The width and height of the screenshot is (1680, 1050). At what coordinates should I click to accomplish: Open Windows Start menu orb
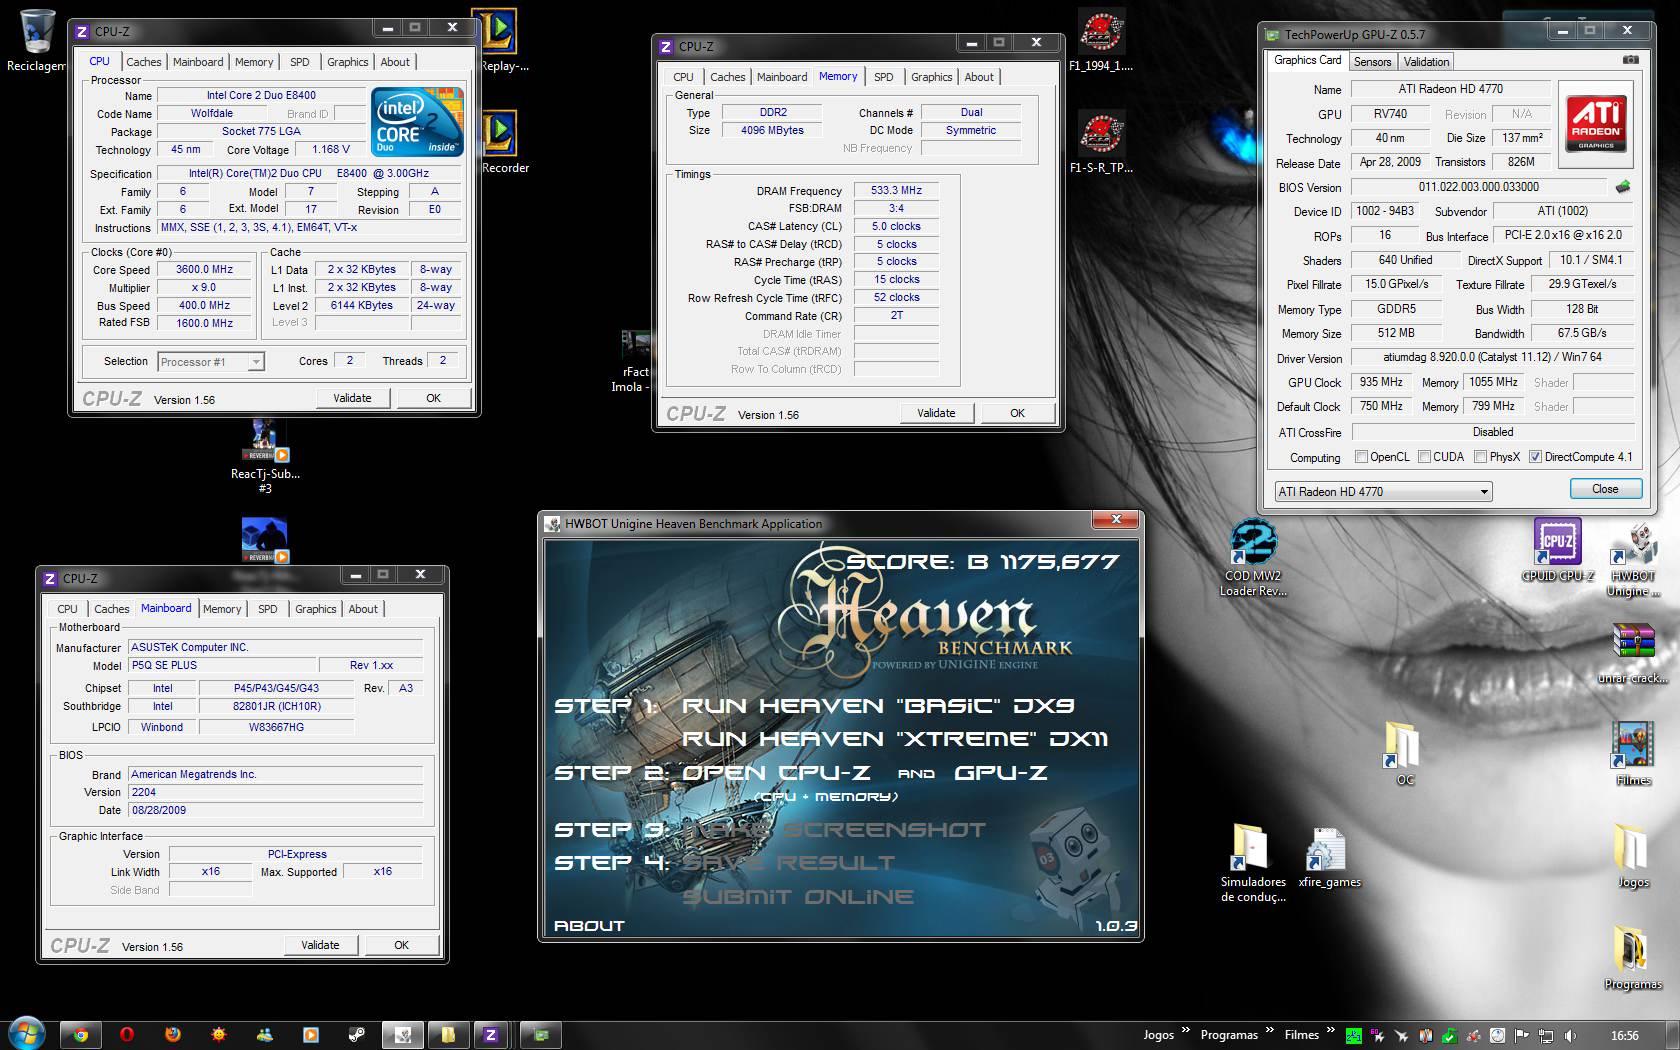pos(27,1034)
